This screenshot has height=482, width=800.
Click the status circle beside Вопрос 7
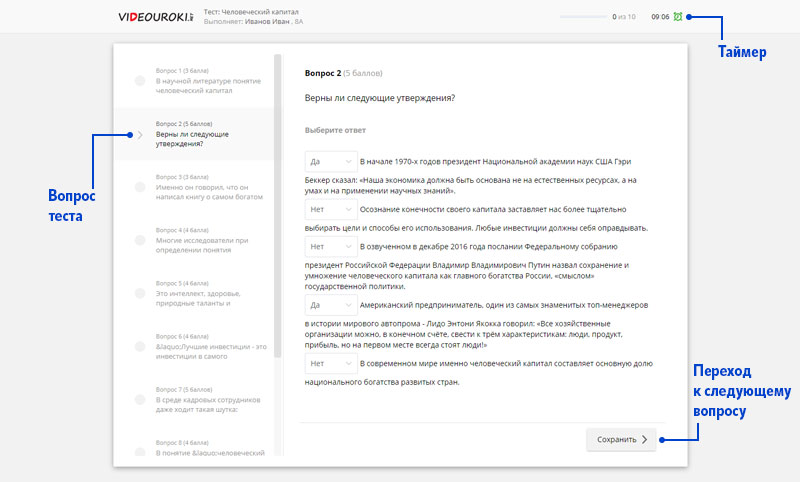coord(140,399)
